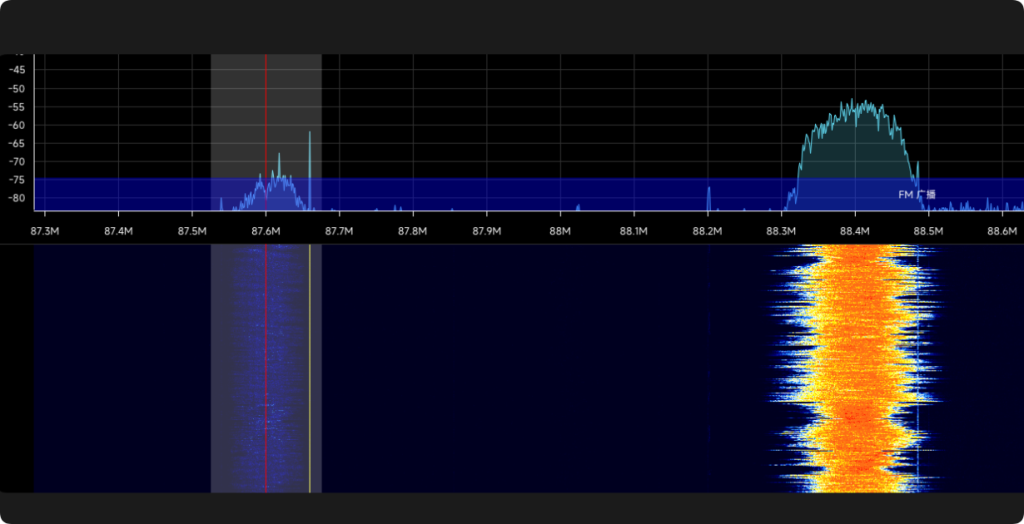Click the 88.6M frequency axis label
Image resolution: width=1024 pixels, height=524 pixels.
(1002, 232)
